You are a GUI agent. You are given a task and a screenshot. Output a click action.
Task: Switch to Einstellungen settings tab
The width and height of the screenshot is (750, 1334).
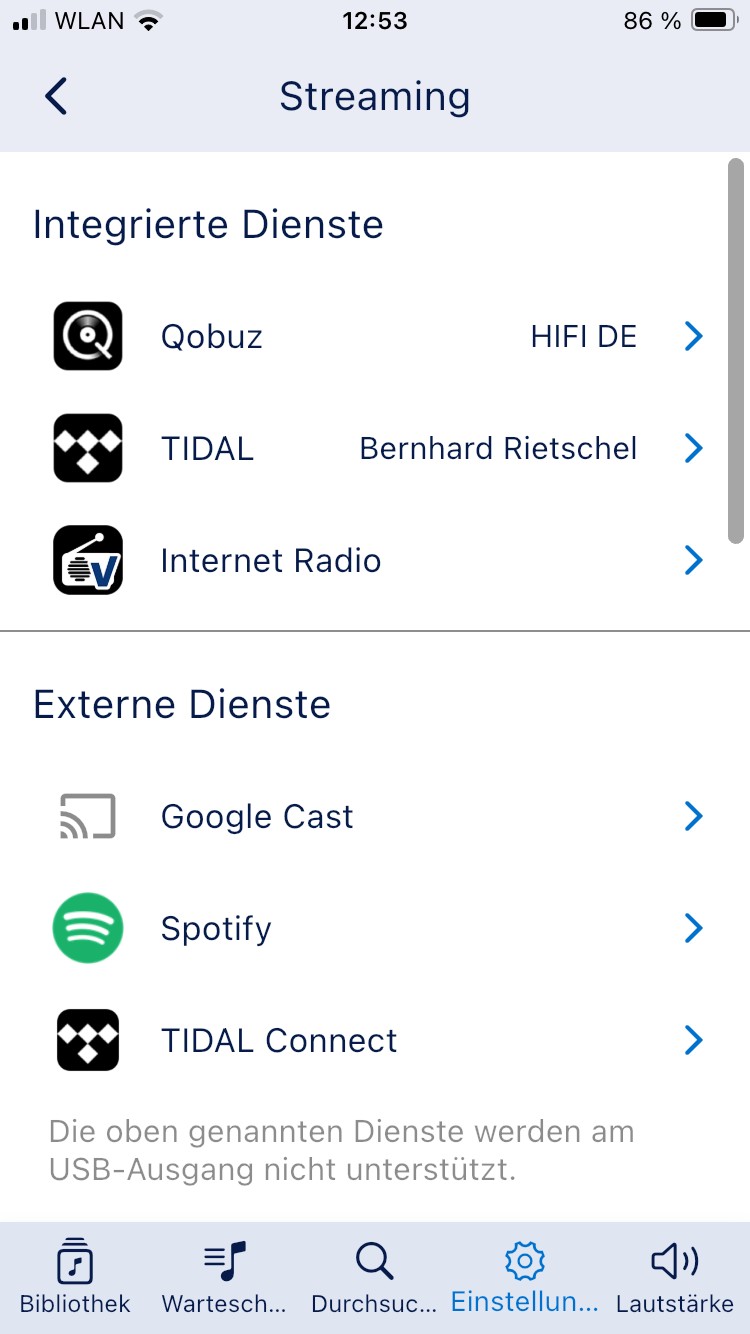pos(524,1276)
